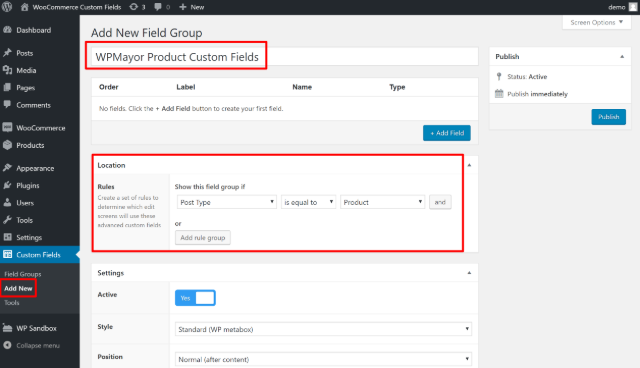Click the Users person icon
Viewport: 640px width, 368px height.
pos(7,202)
